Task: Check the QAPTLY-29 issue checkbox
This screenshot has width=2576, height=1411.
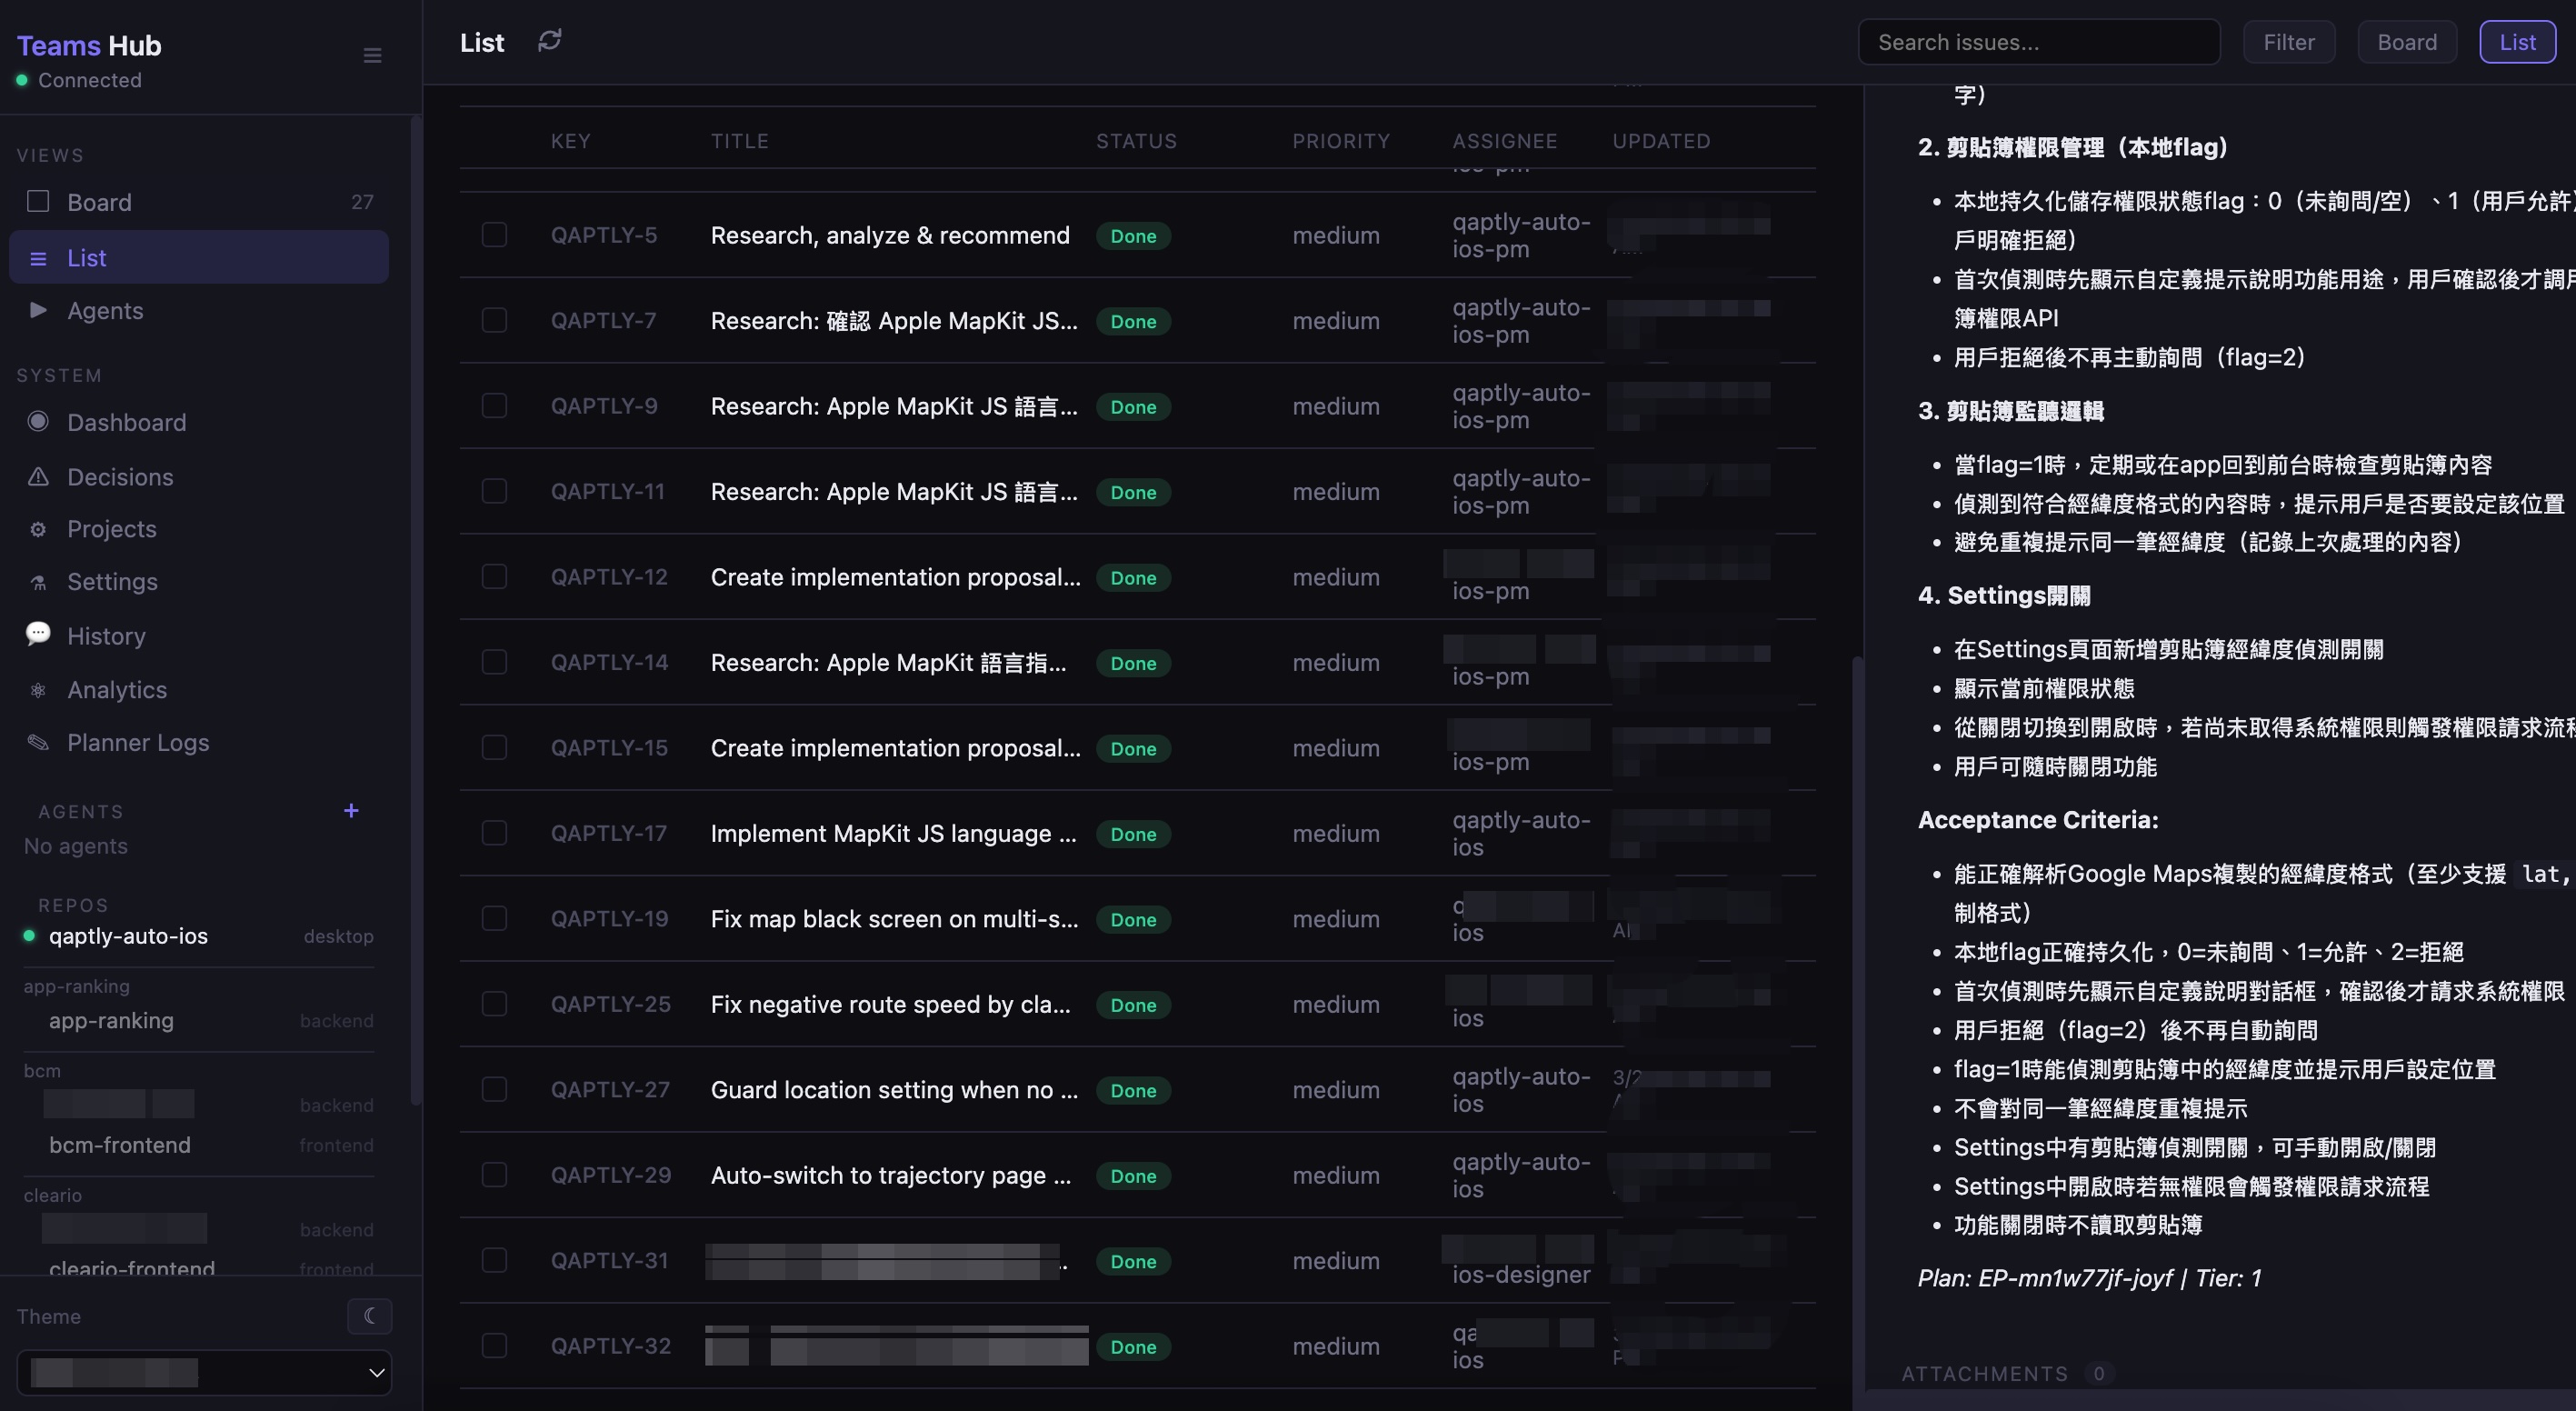Action: pos(494,1175)
